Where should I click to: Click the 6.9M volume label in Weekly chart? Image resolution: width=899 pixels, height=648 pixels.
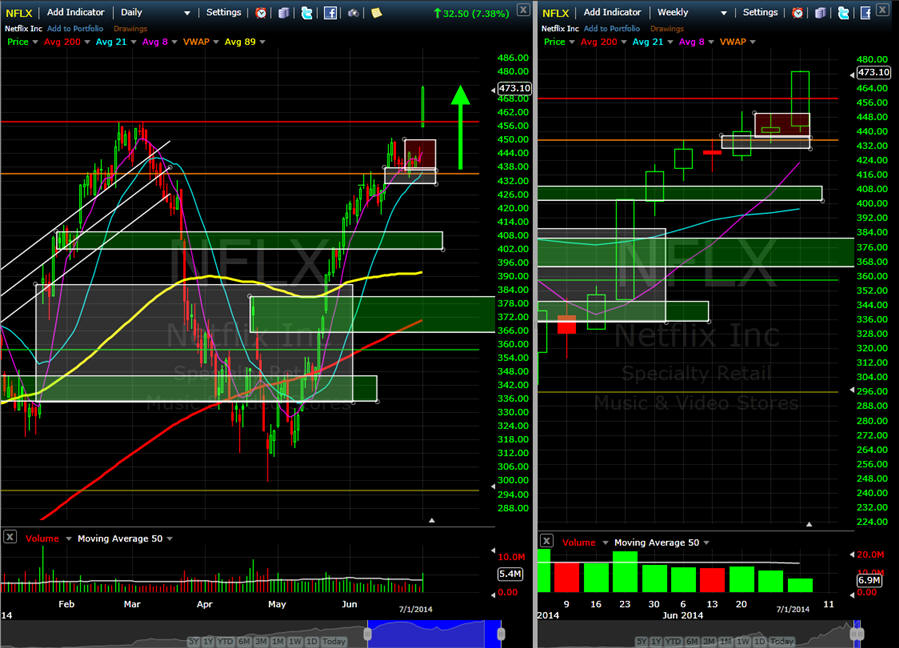point(869,580)
